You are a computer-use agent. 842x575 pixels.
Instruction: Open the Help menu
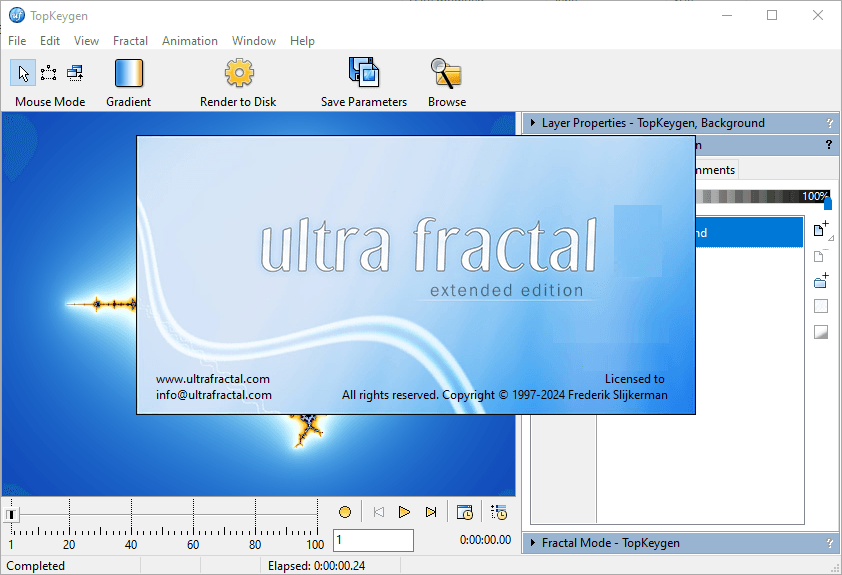302,41
